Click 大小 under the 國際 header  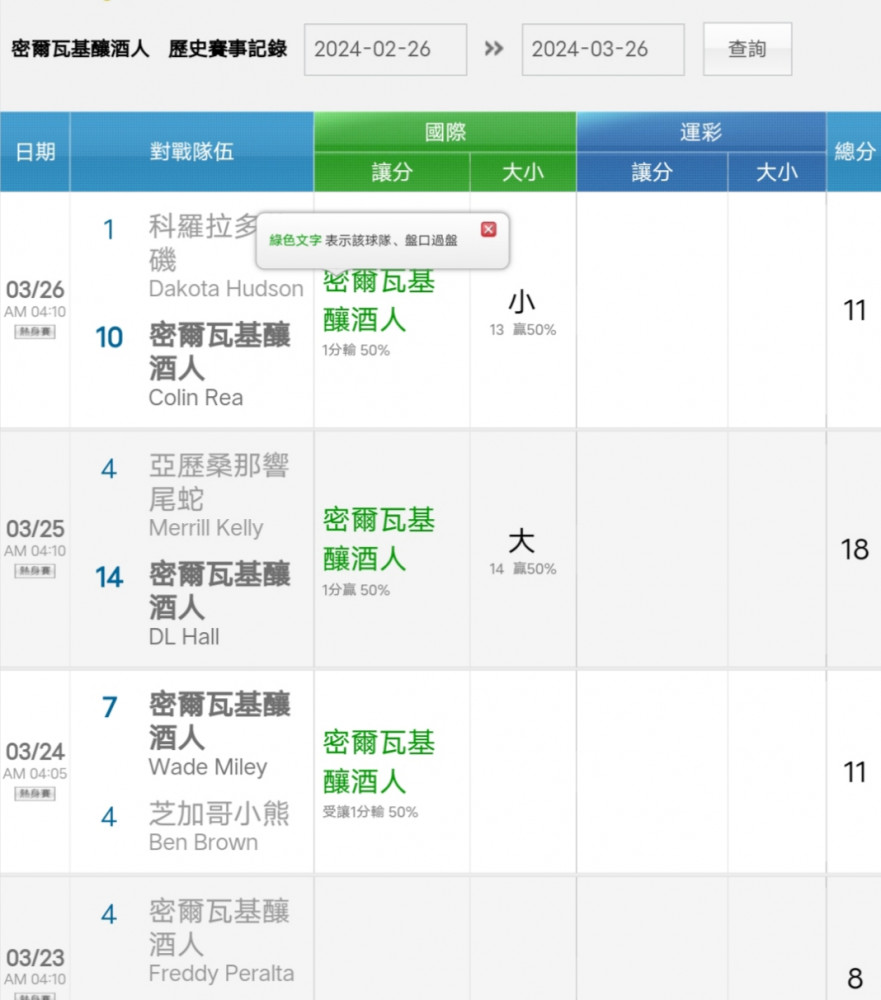point(523,172)
